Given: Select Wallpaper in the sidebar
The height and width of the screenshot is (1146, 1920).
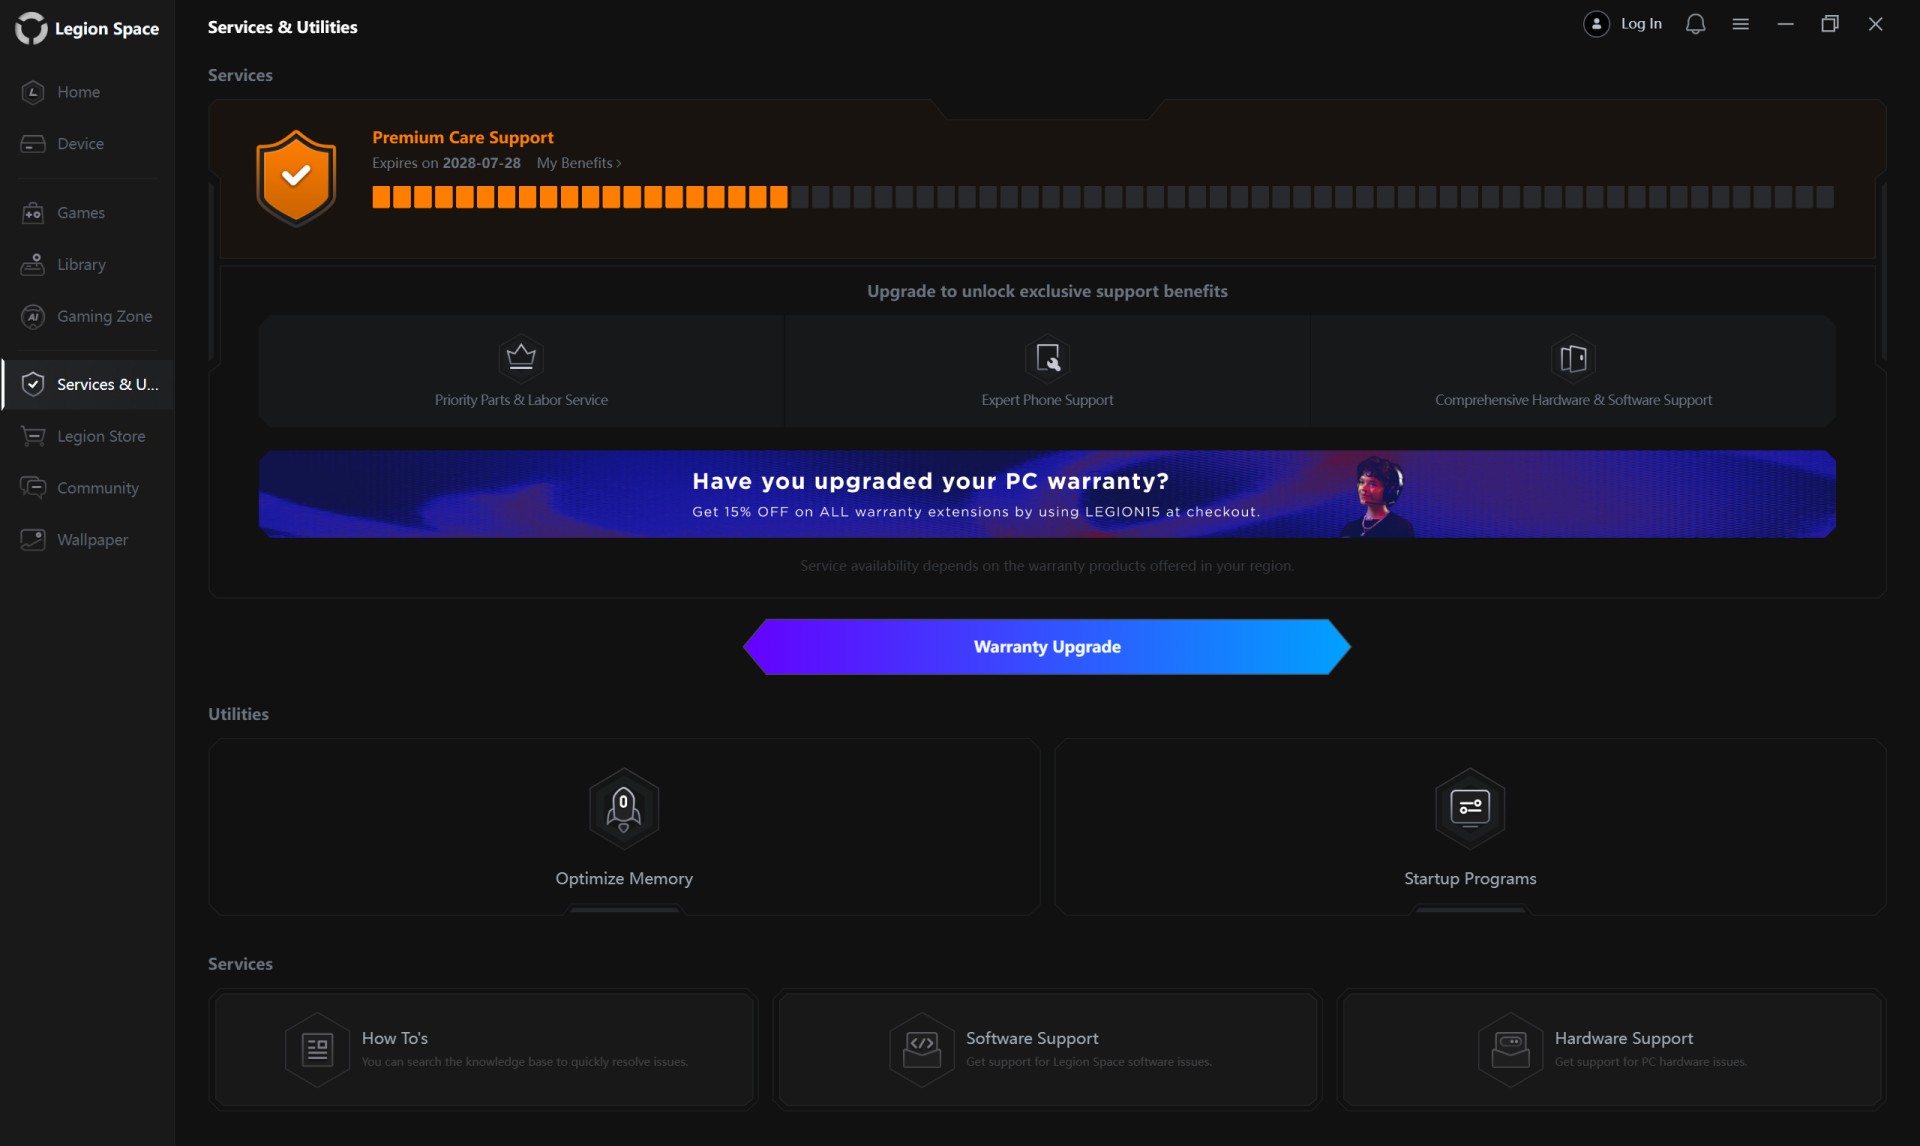Looking at the screenshot, I should pos(92,540).
